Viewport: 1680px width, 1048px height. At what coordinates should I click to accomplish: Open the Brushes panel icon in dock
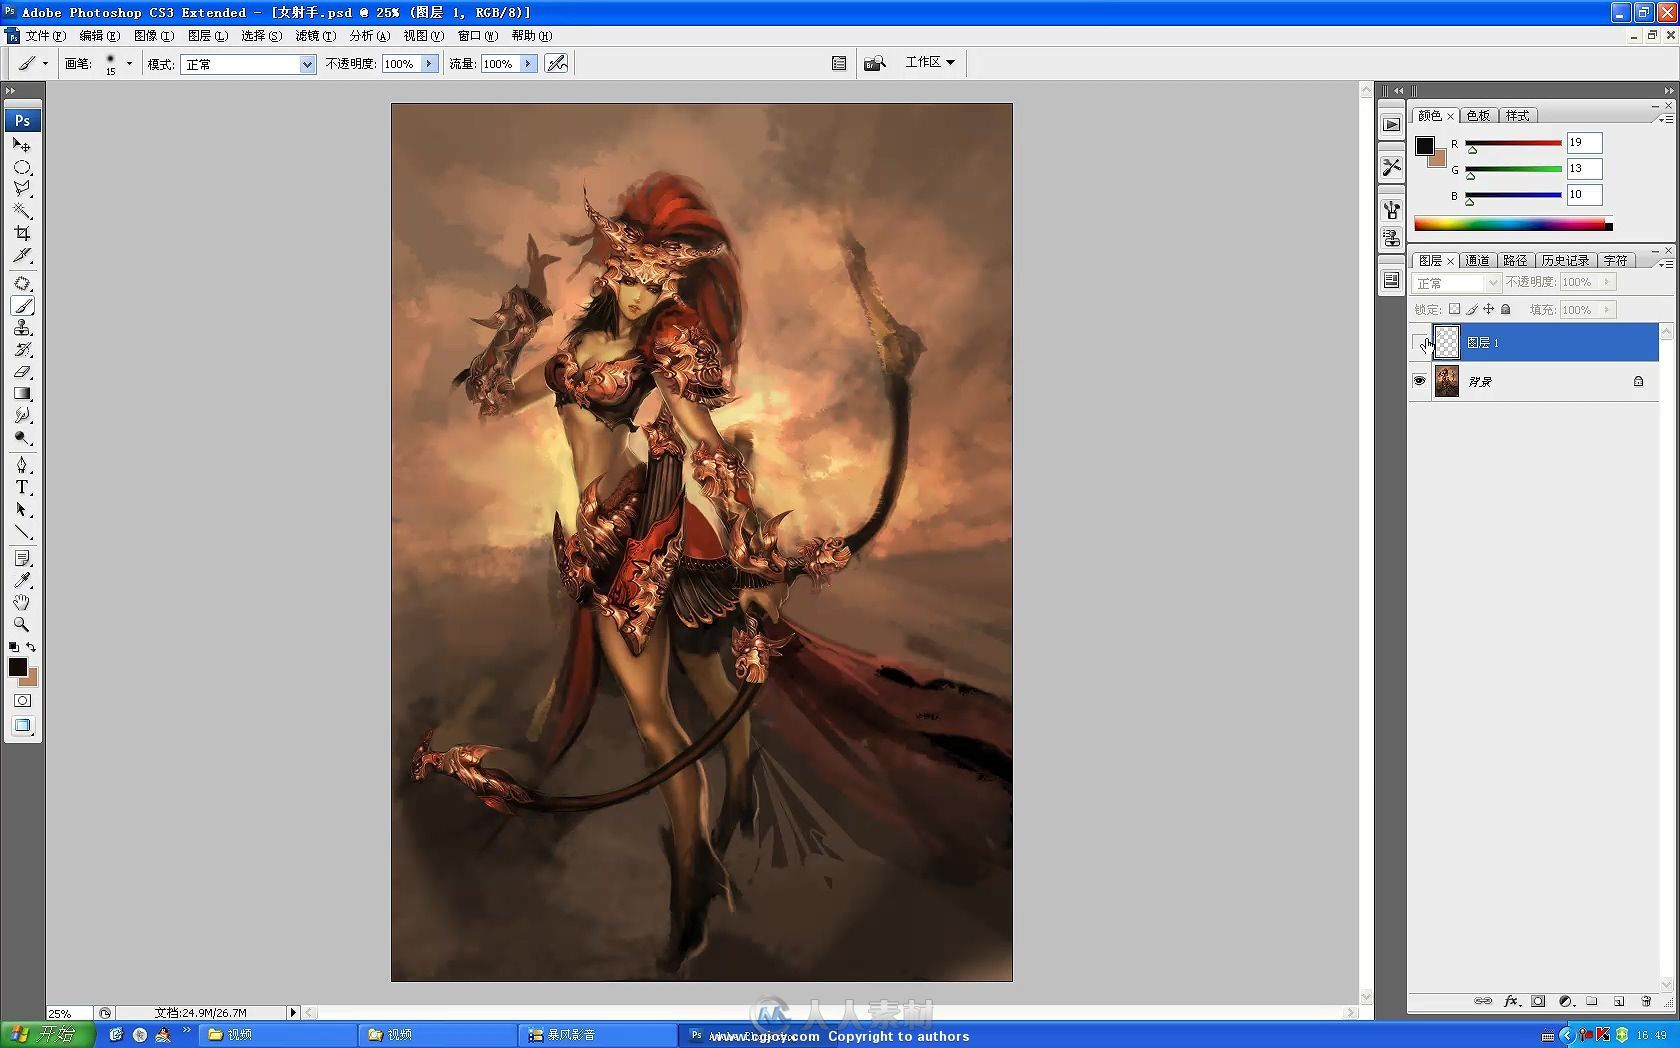click(x=1391, y=210)
